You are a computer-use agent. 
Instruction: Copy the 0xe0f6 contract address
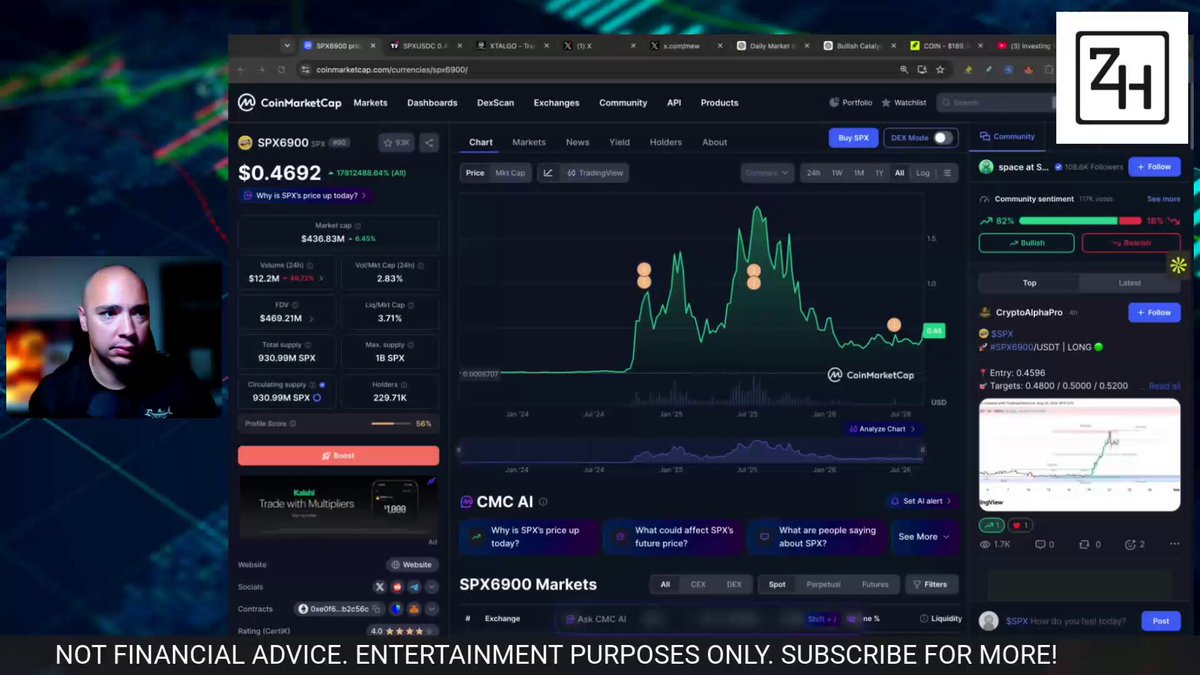pos(378,608)
